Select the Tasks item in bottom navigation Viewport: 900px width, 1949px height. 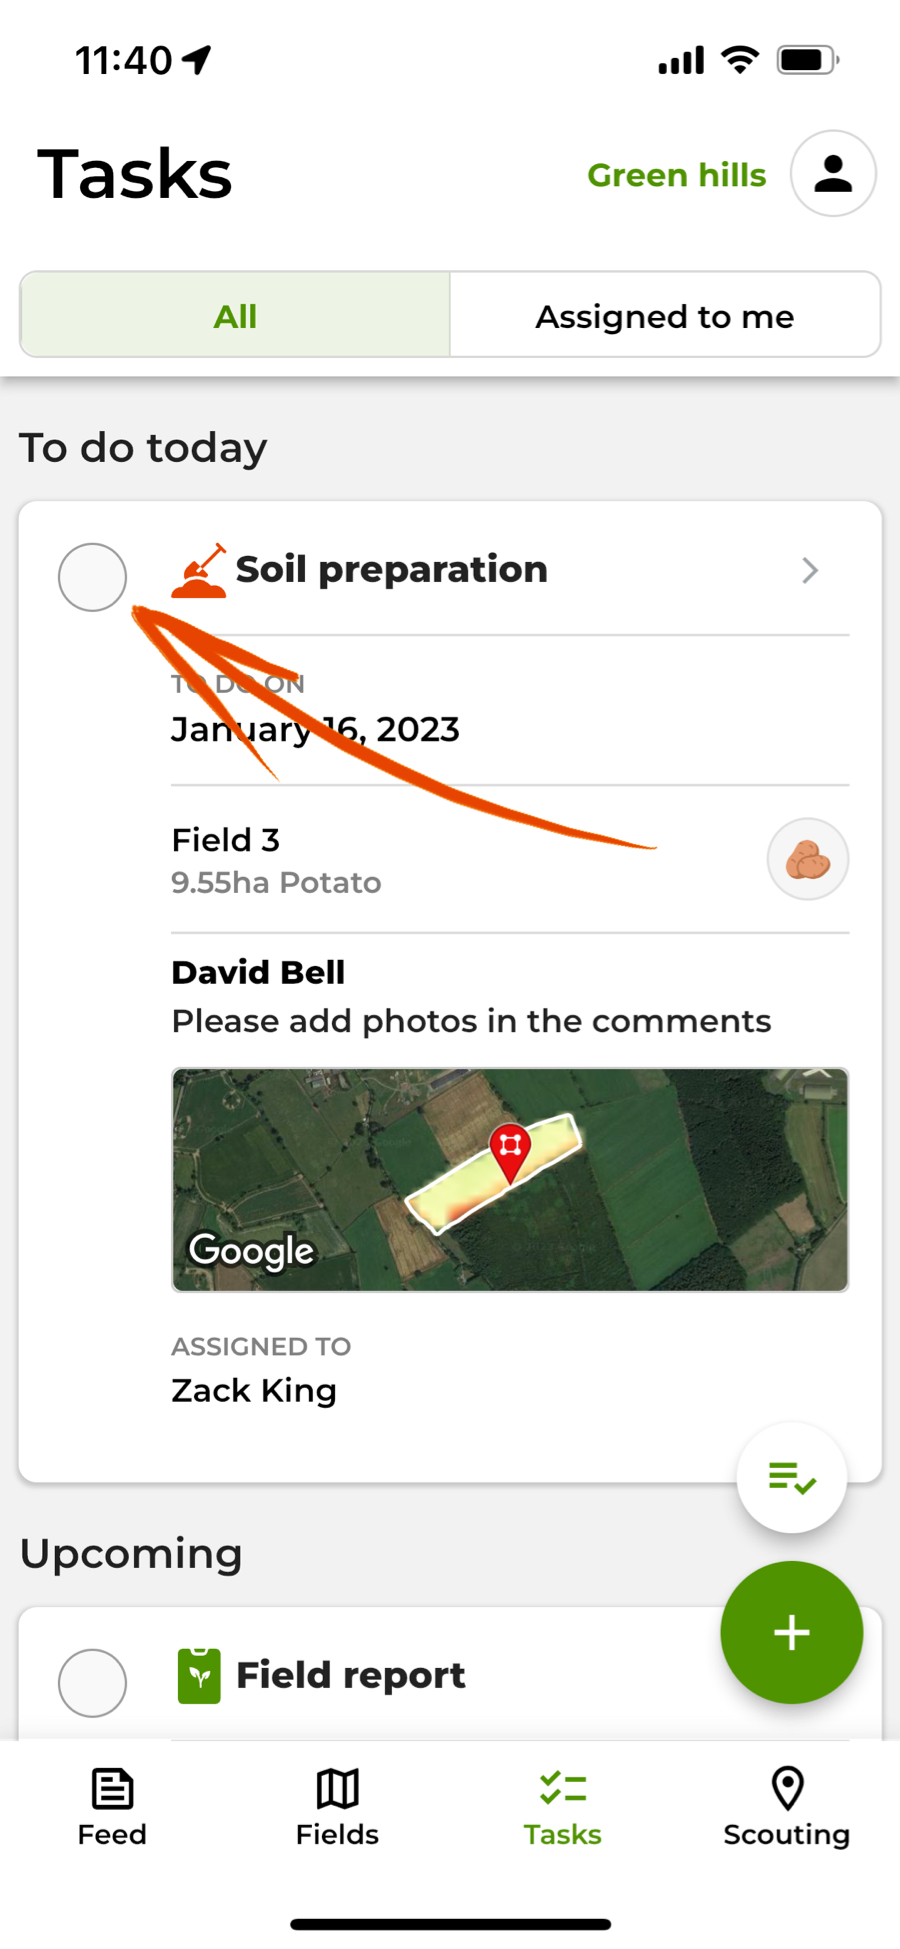(562, 1807)
